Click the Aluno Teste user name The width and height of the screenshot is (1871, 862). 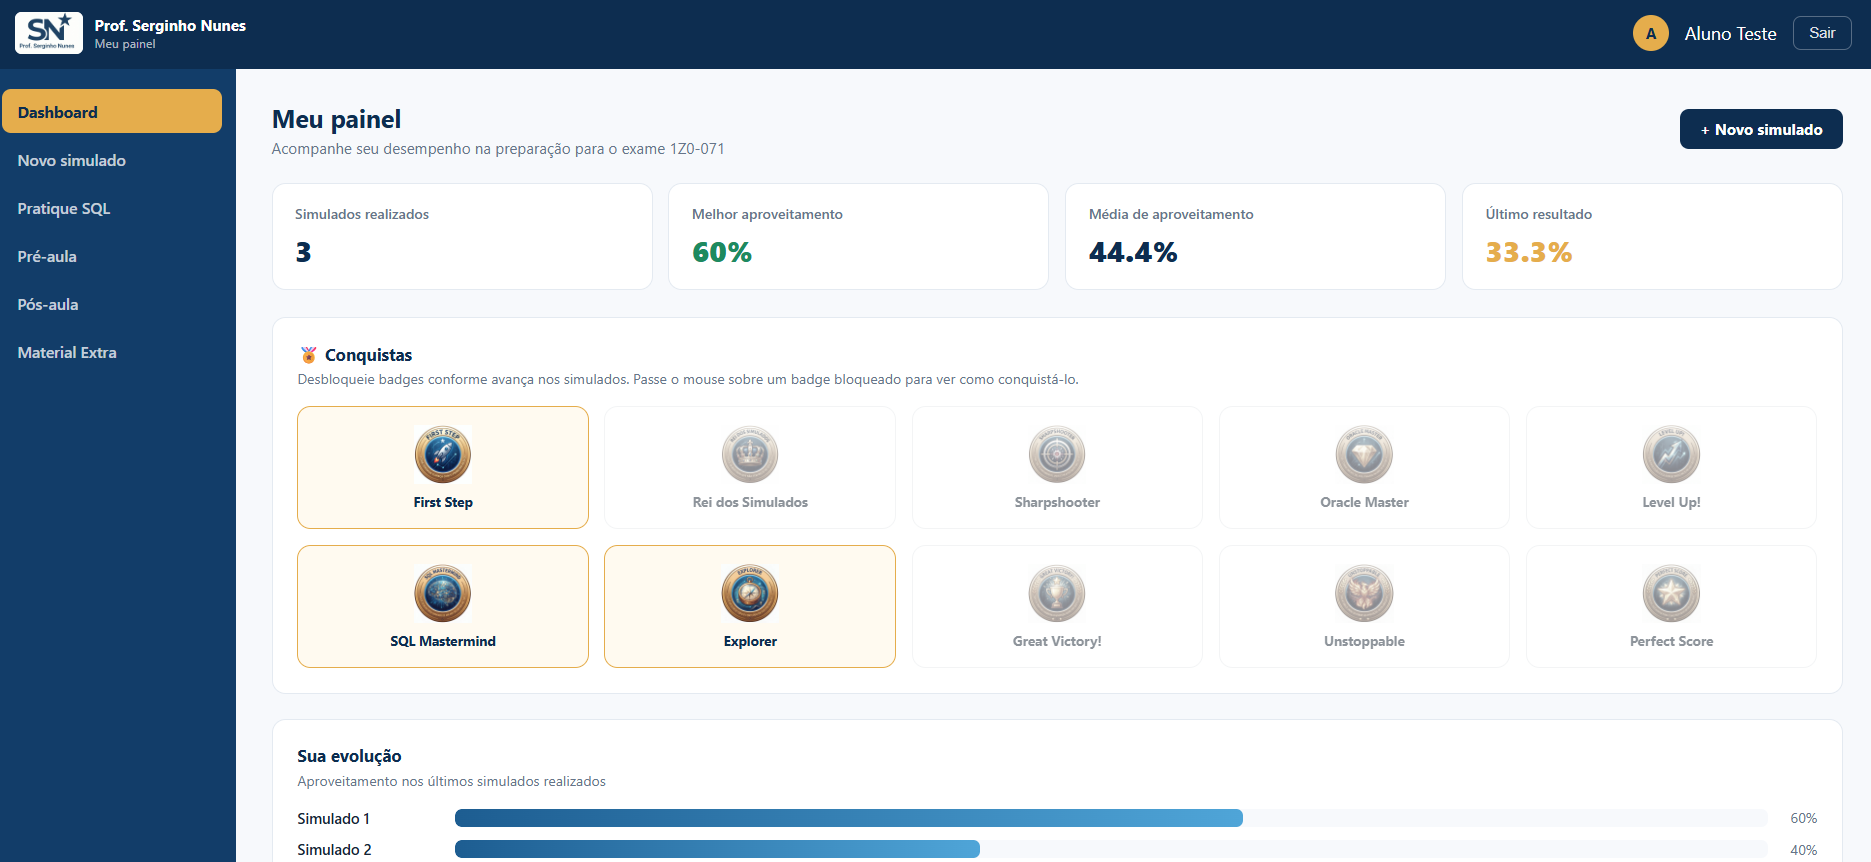(1730, 34)
